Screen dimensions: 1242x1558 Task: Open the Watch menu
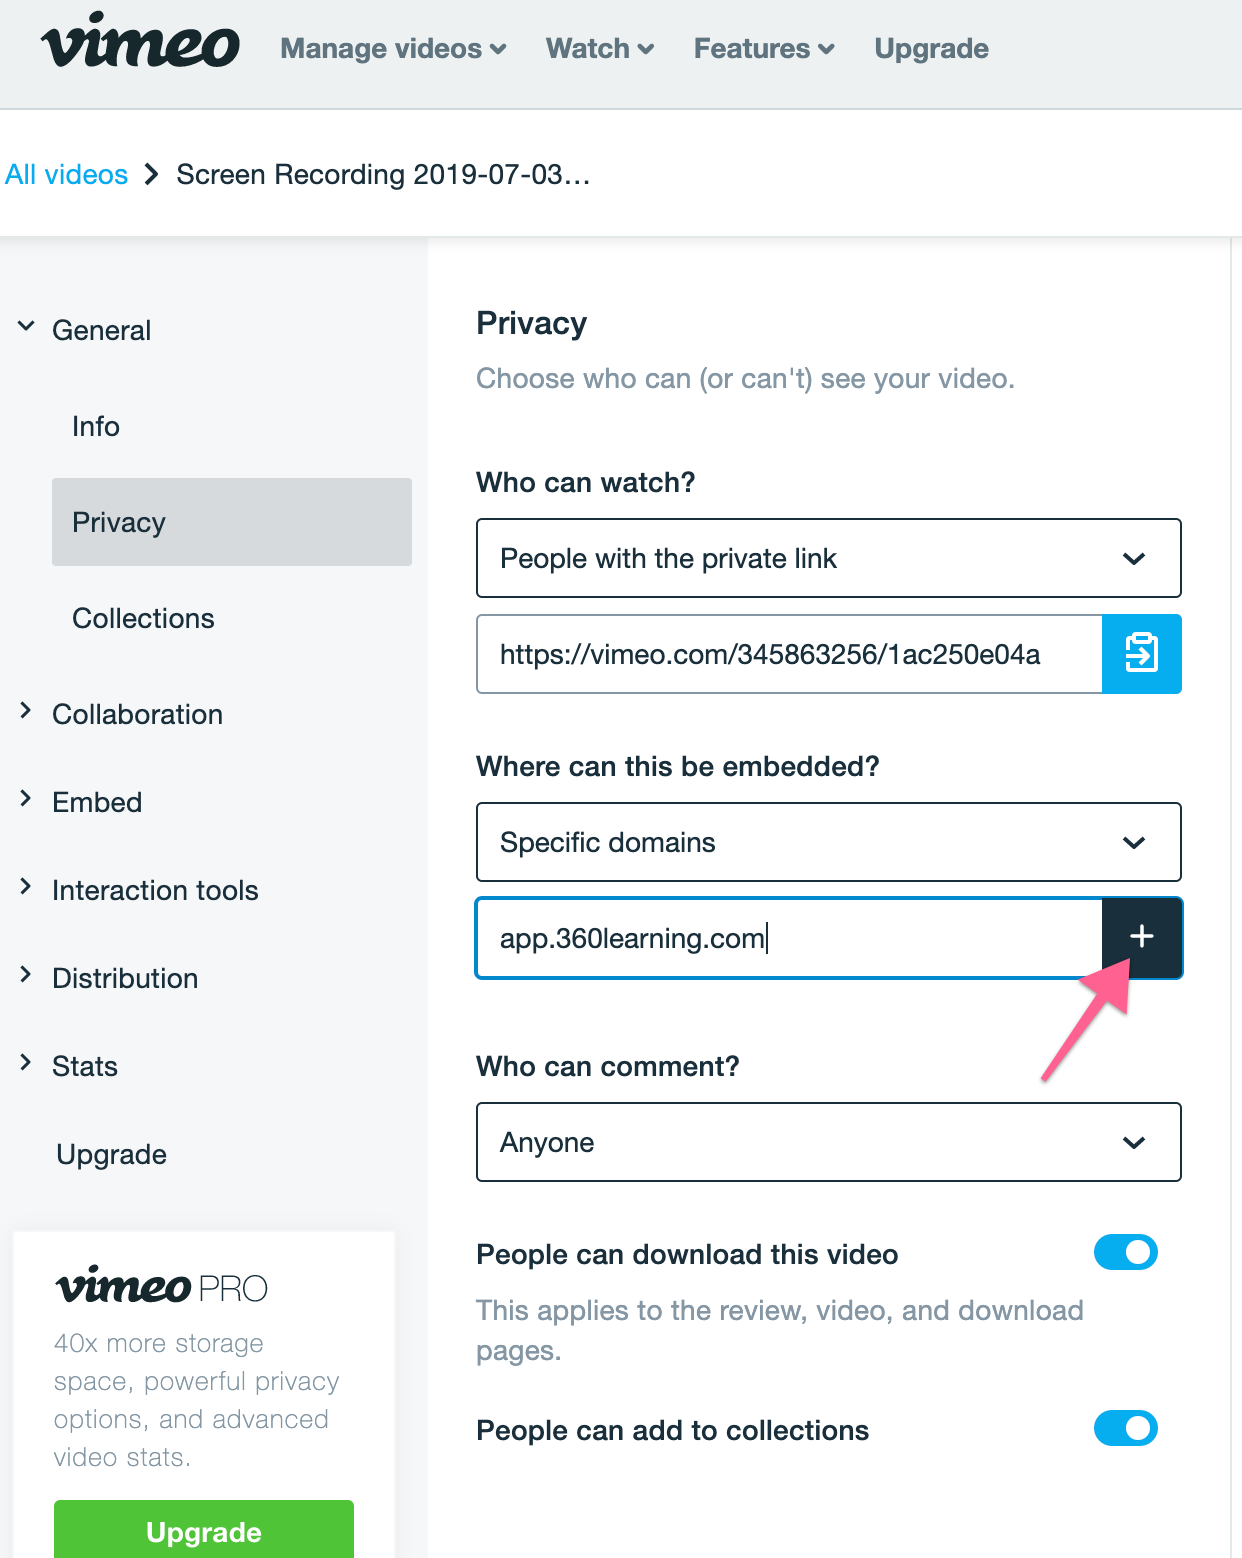600,48
